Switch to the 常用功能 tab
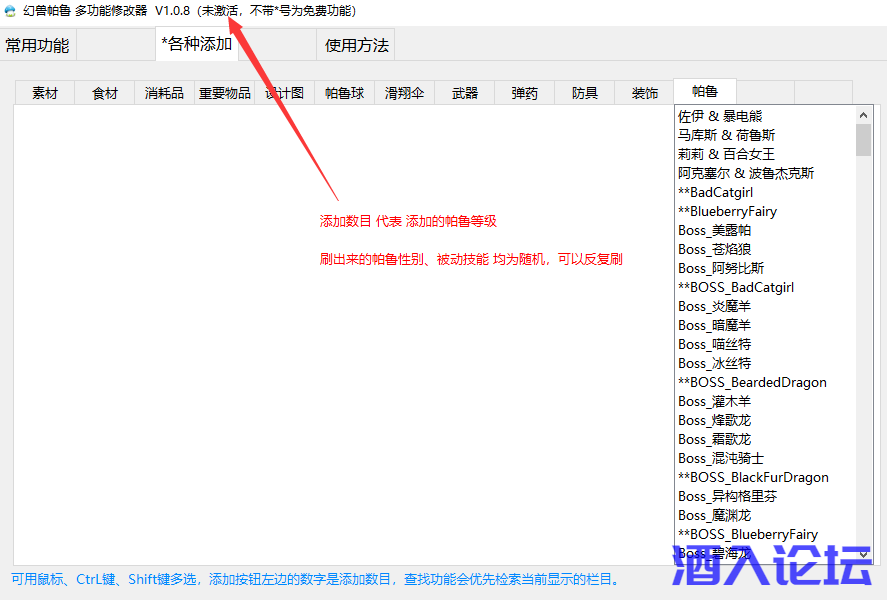 pyautogui.click(x=38, y=45)
